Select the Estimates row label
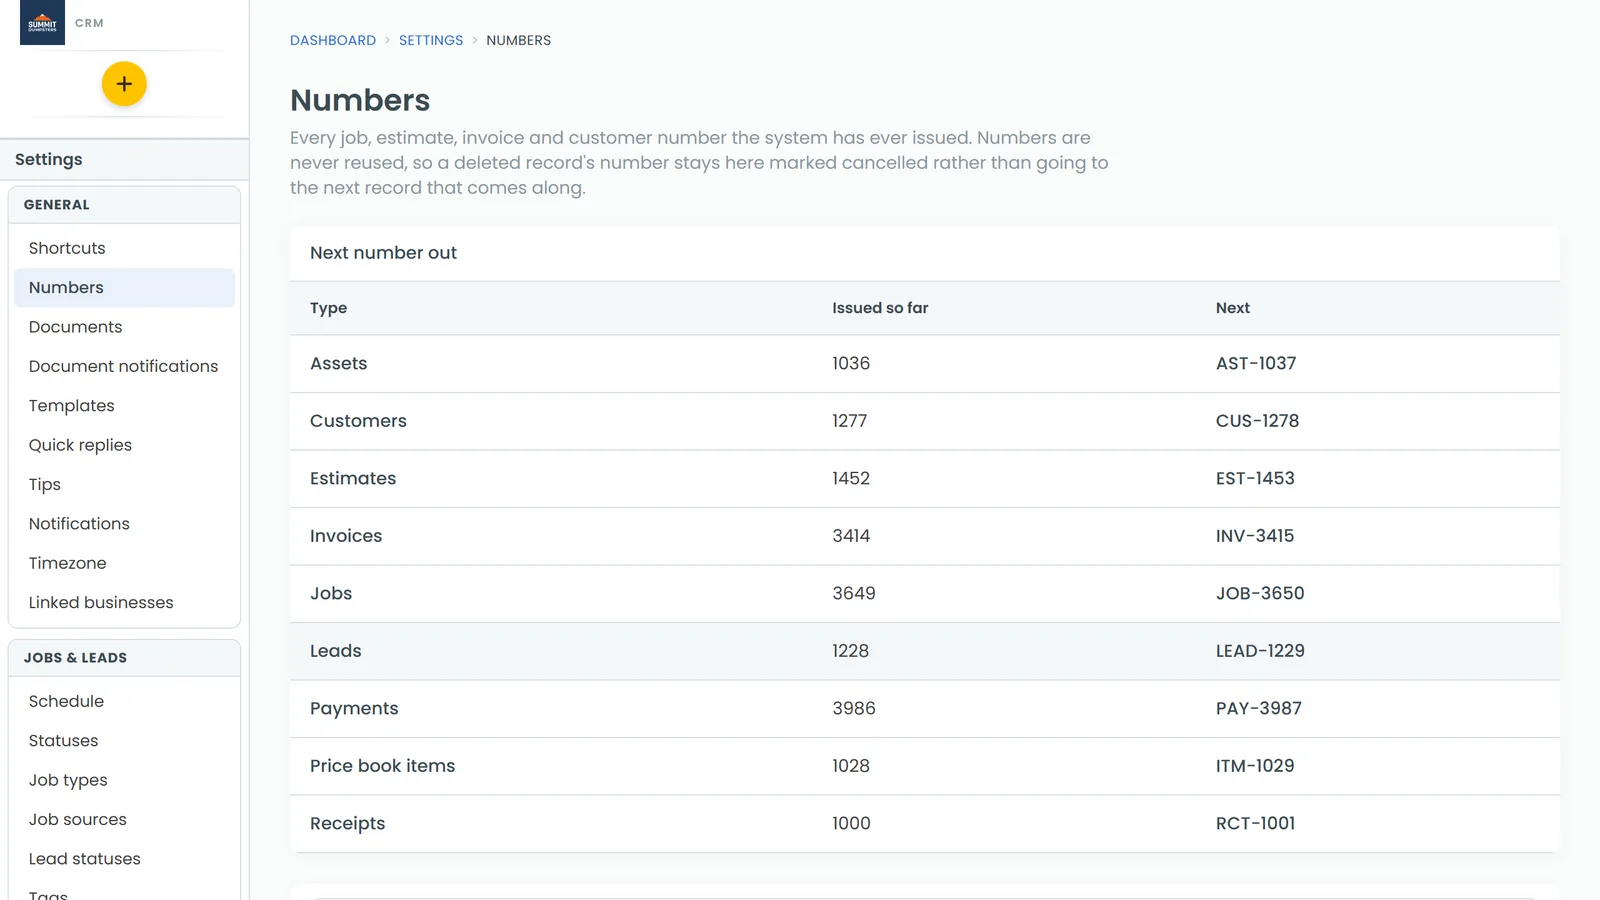Viewport: 1600px width, 900px height. [353, 478]
